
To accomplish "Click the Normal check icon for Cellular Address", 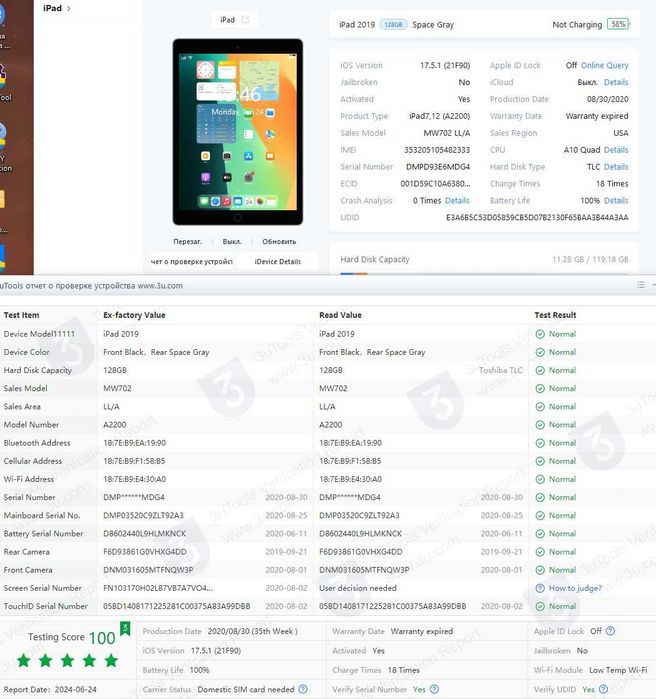I will click(540, 461).
